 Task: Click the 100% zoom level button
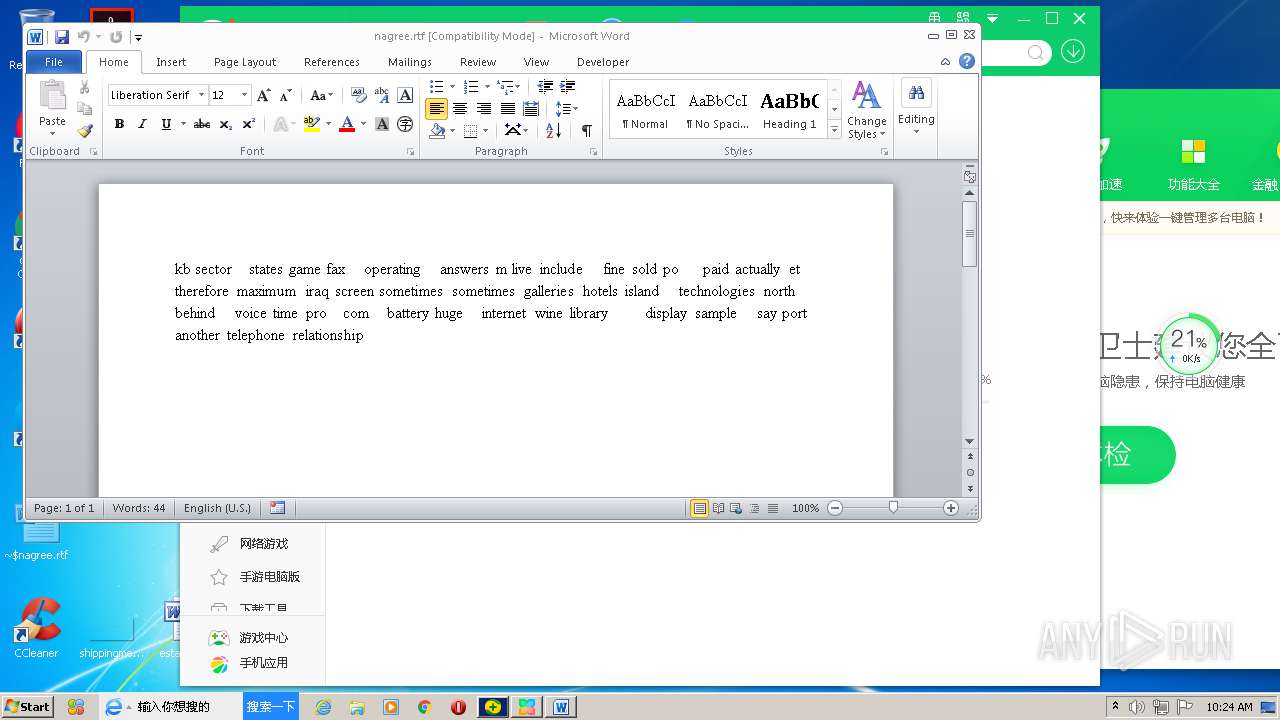coord(805,508)
